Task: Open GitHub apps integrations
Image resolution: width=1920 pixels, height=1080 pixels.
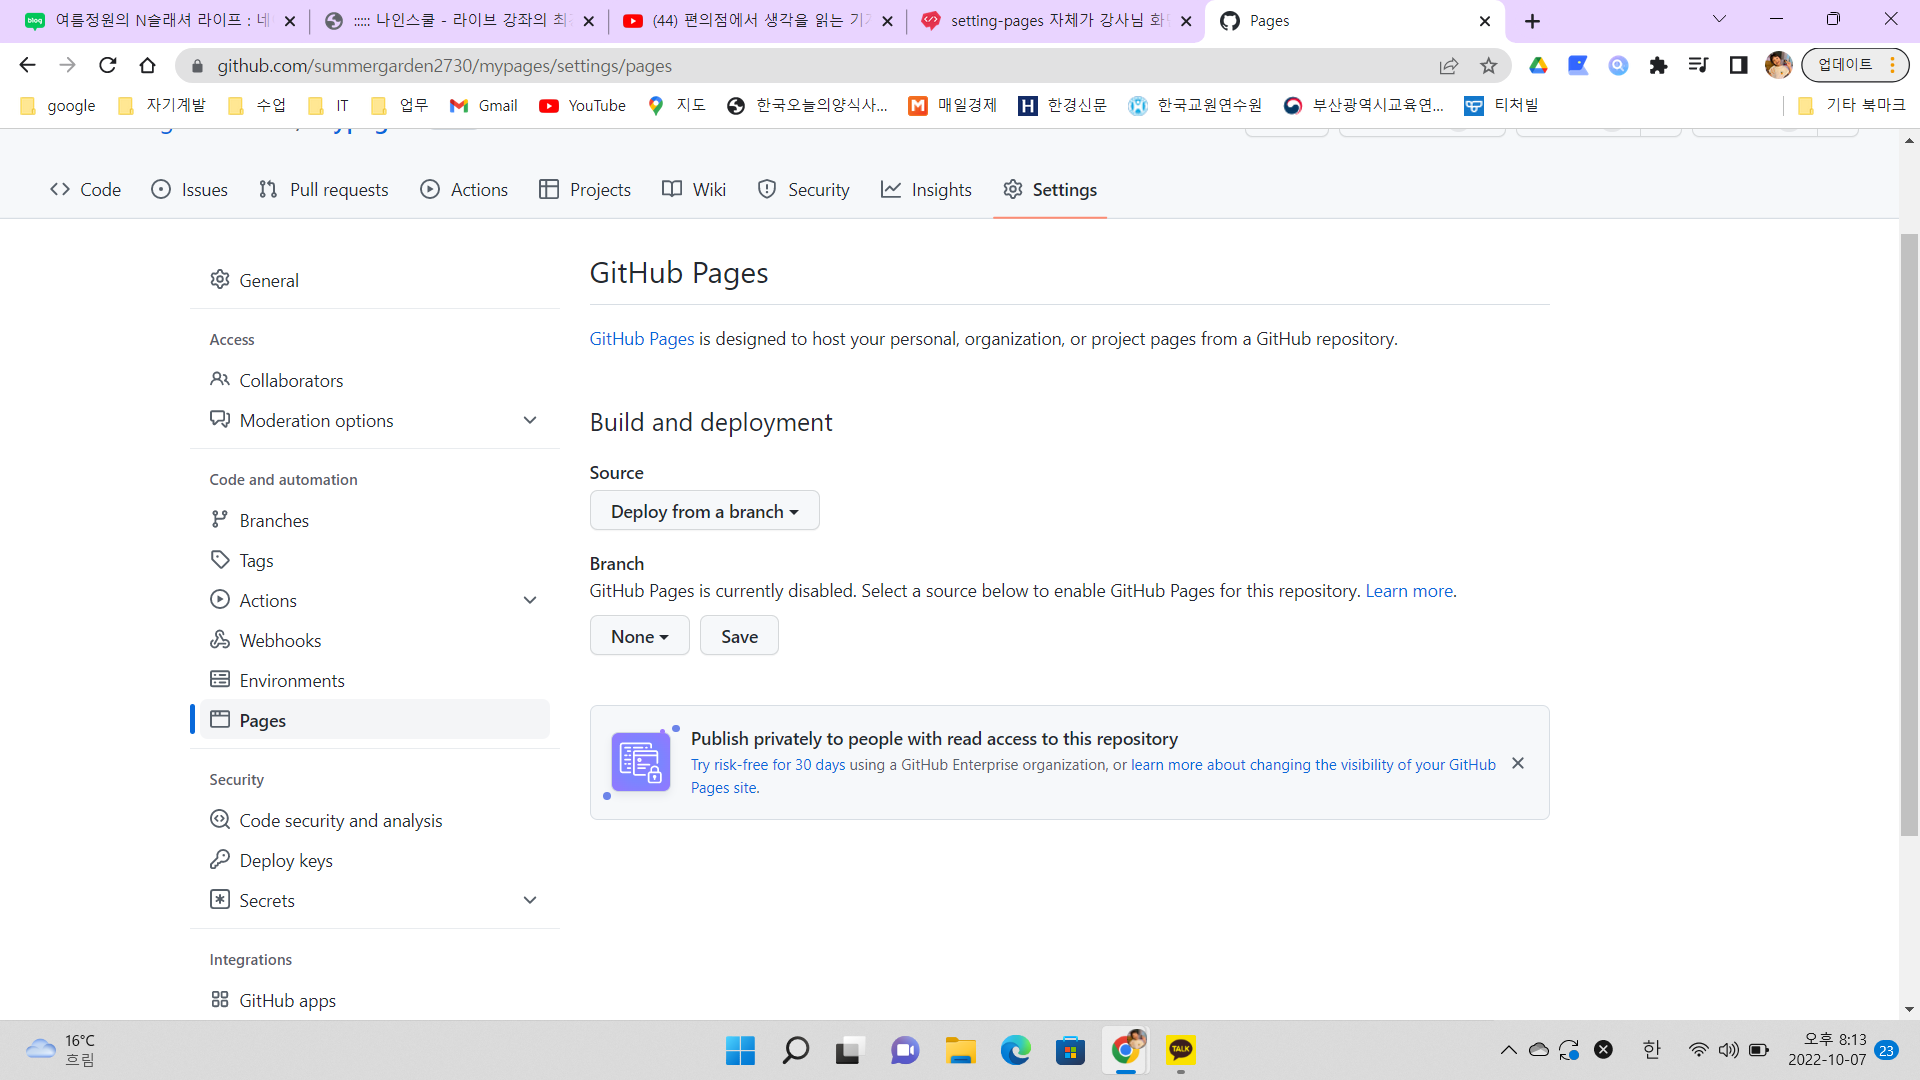Action: click(x=375, y=1000)
